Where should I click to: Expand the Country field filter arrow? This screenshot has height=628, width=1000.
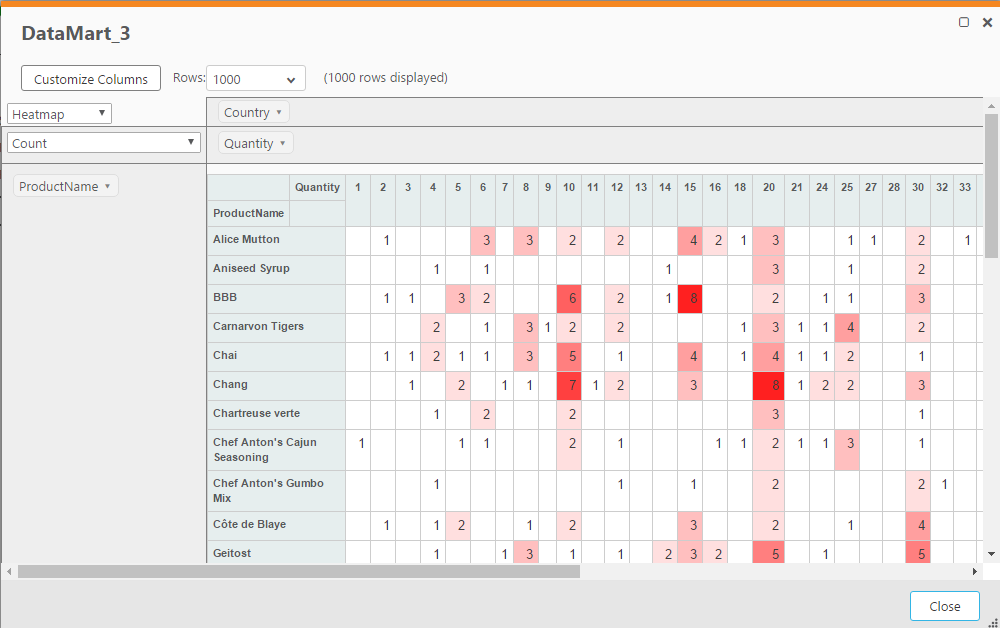click(x=279, y=112)
